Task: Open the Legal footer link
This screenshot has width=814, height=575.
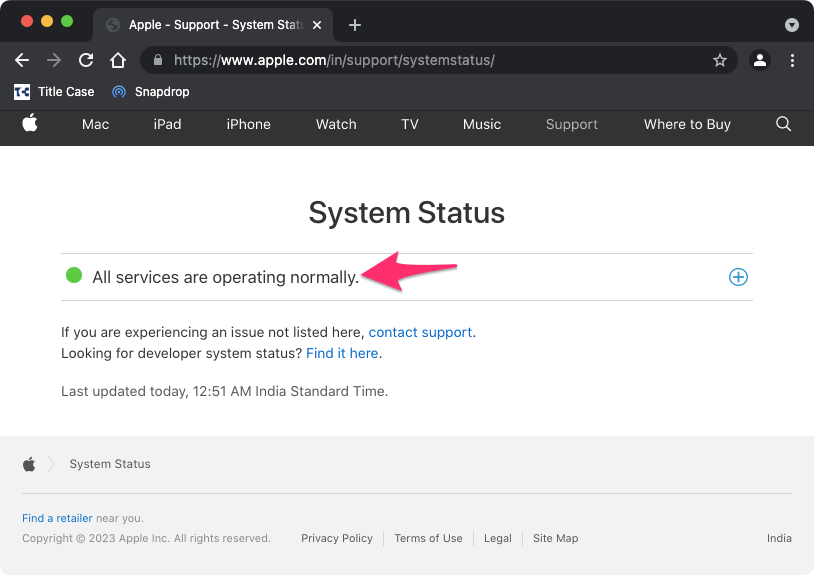Action: pyautogui.click(x=497, y=538)
